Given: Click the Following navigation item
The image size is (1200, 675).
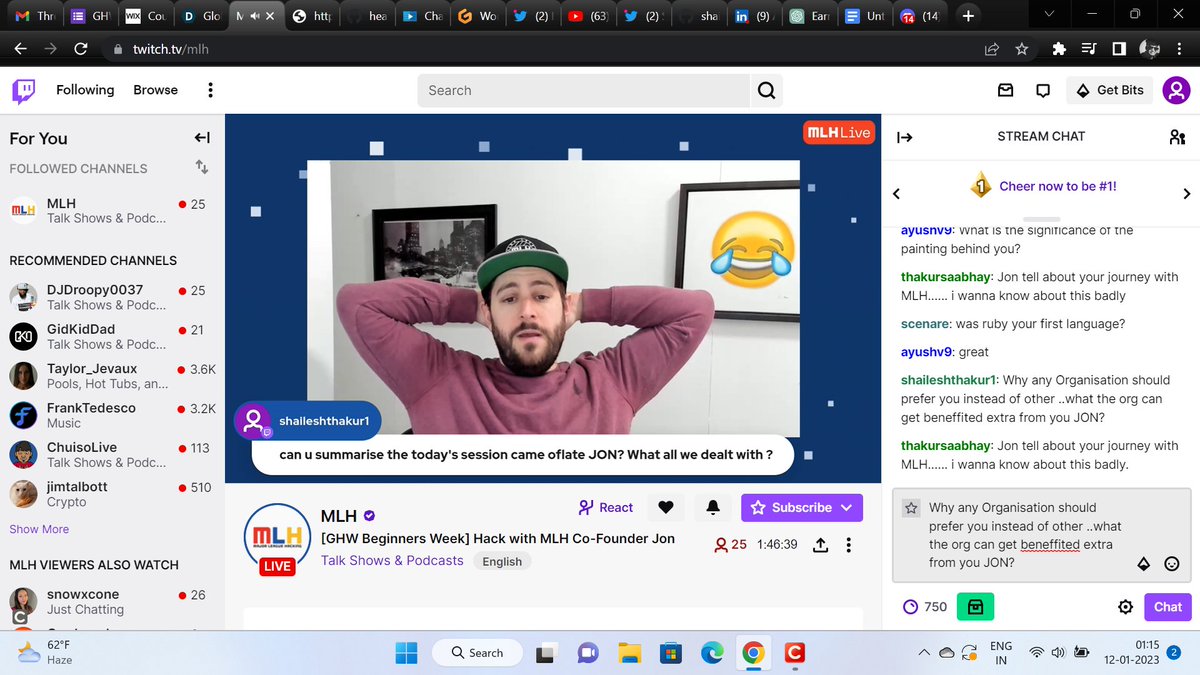Looking at the screenshot, I should pyautogui.click(x=84, y=90).
